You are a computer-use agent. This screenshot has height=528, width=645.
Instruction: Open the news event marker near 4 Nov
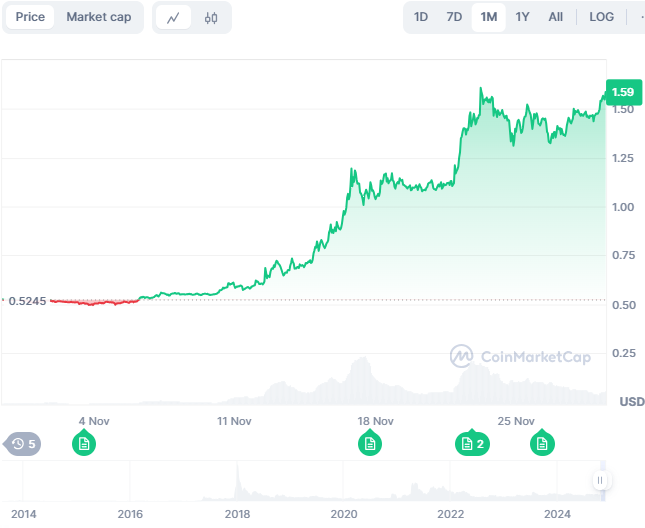[x=84, y=443]
